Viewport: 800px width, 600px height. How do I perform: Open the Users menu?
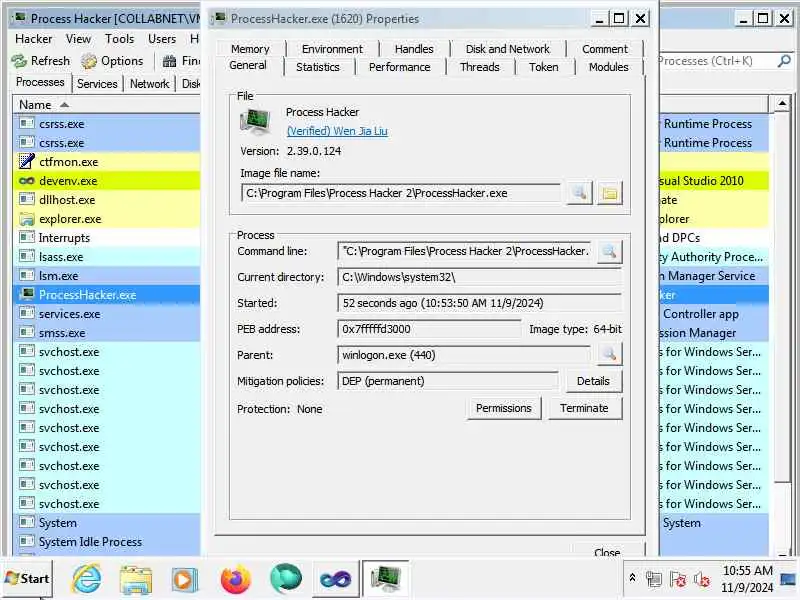(162, 39)
